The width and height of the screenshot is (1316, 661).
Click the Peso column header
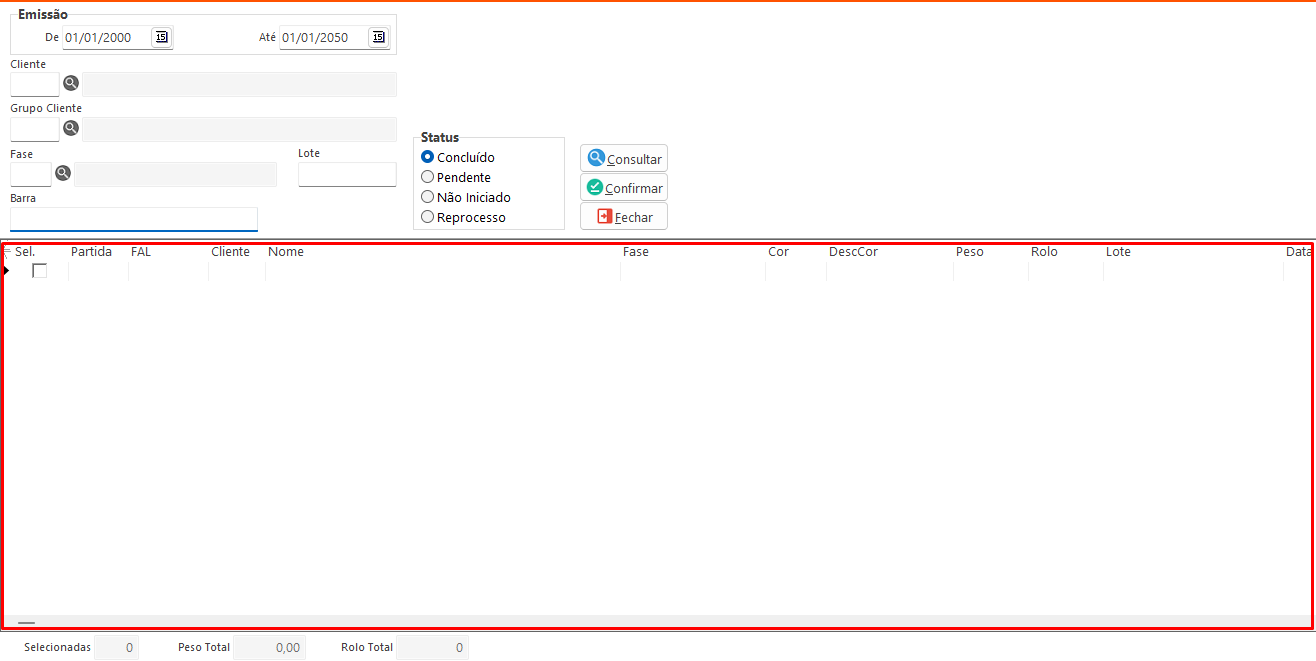[969, 252]
